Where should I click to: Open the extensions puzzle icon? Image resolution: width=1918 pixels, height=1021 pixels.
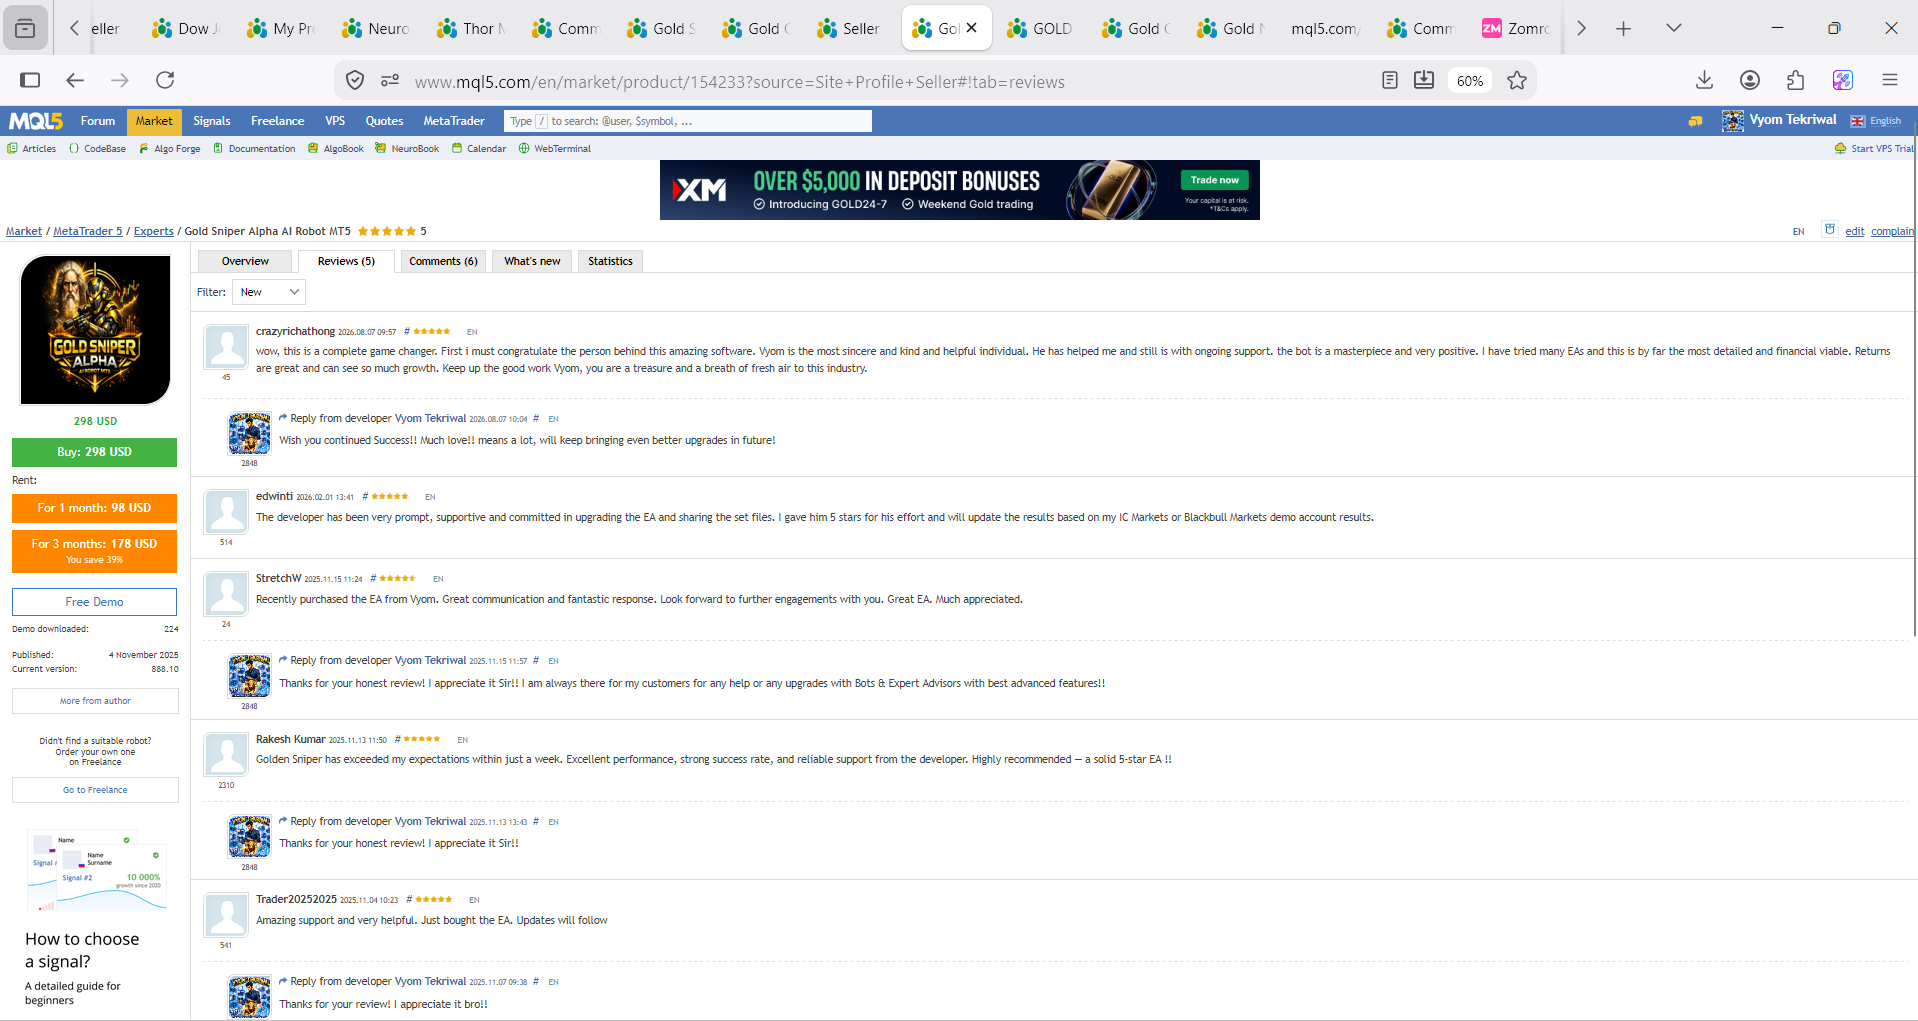[x=1796, y=80]
